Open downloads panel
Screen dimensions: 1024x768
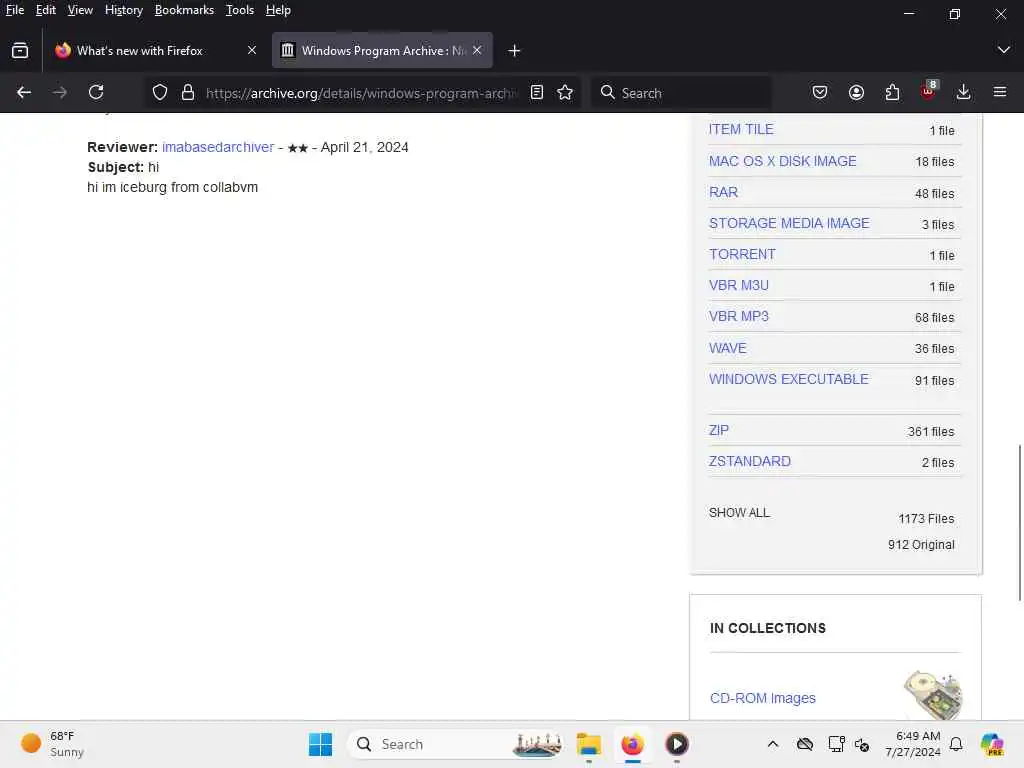tap(963, 93)
